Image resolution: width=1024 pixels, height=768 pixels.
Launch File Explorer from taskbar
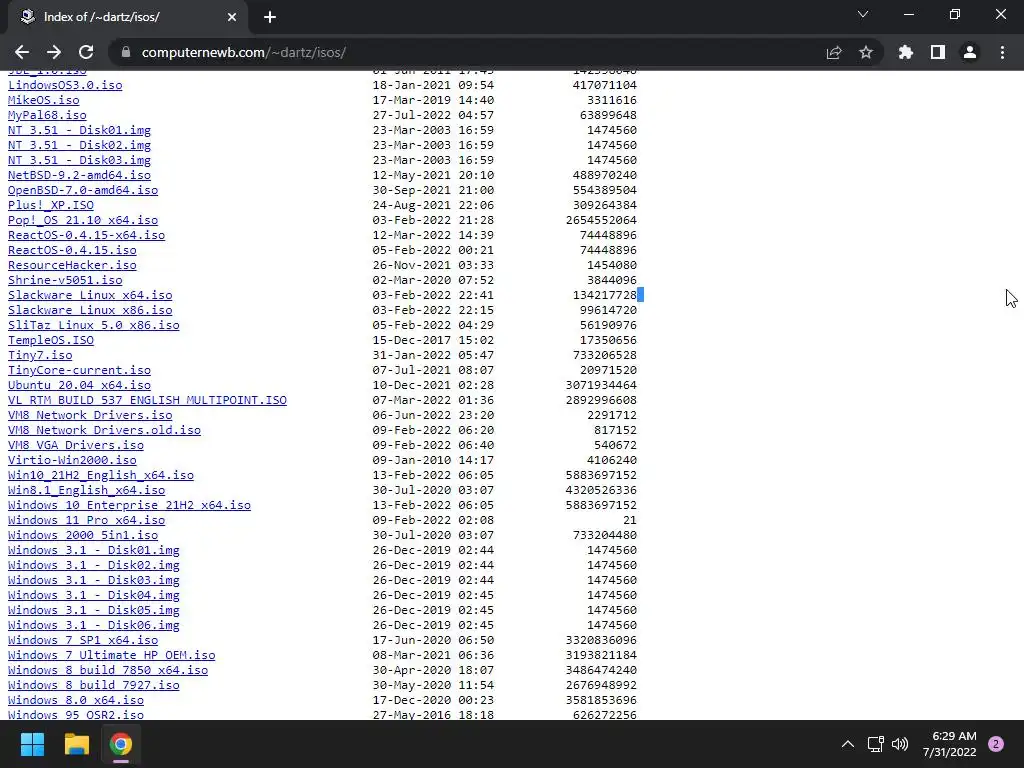[x=76, y=744]
